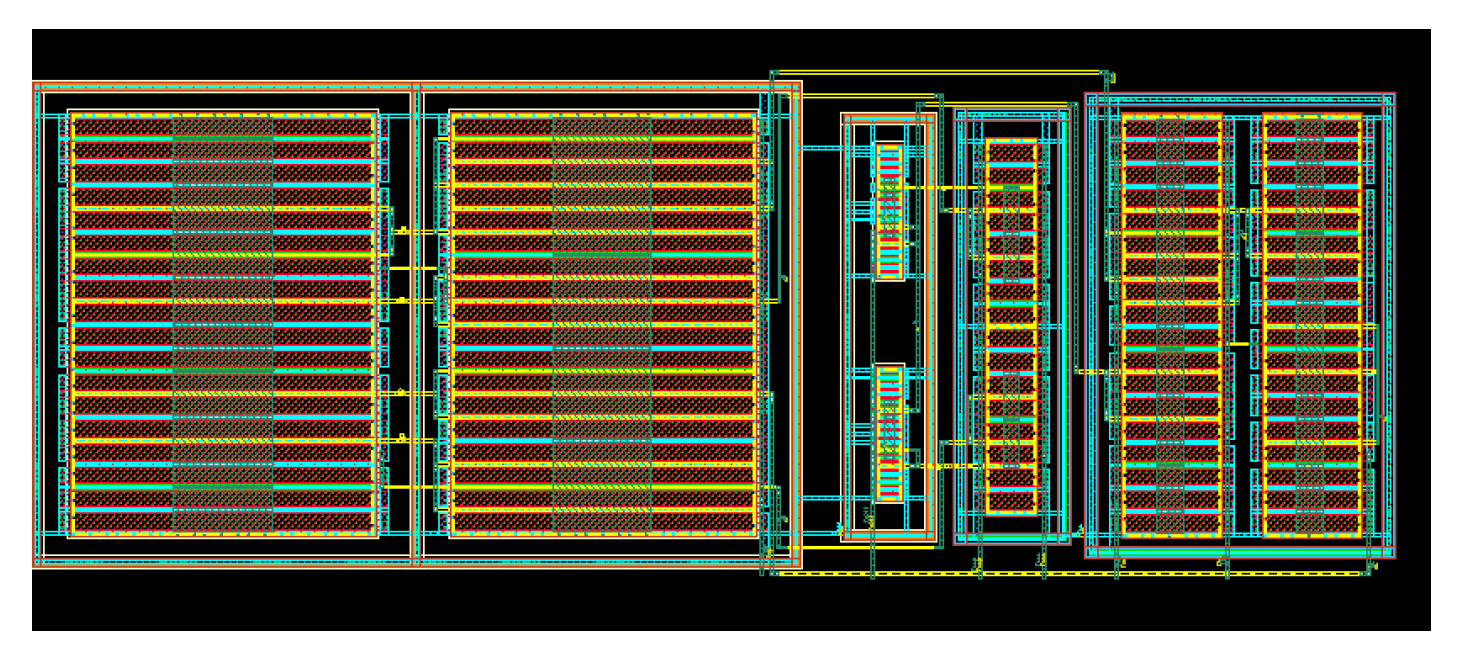Select left transistor column in rightmost block
This screenshot has width=1465, height=658.
tap(1170, 325)
